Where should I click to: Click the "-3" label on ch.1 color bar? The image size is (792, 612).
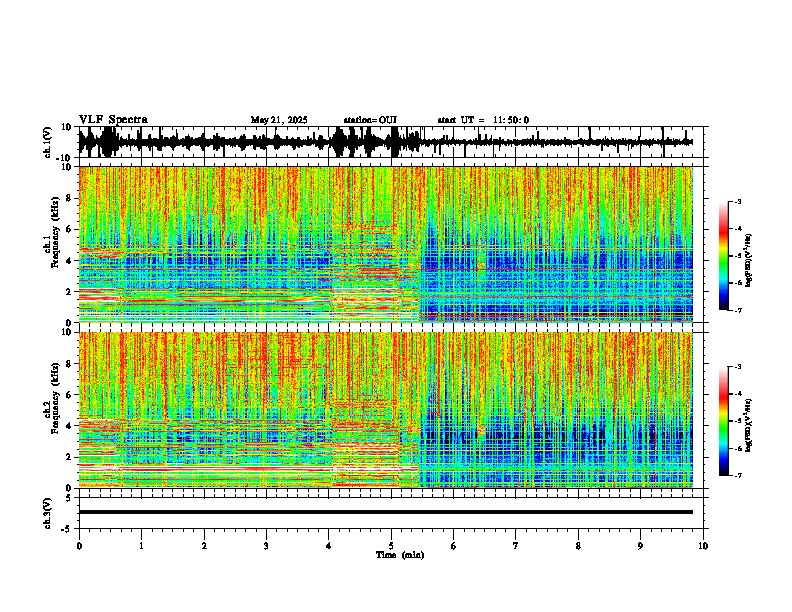(737, 201)
